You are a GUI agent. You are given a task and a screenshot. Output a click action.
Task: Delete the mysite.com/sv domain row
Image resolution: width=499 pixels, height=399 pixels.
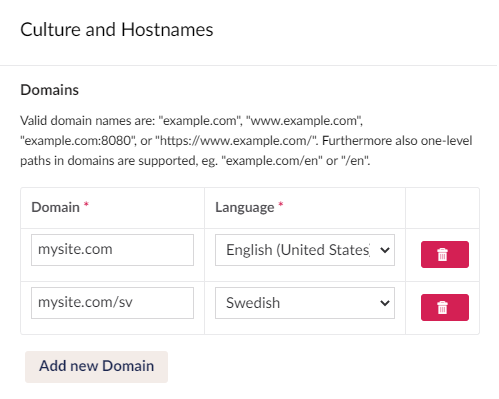coord(445,307)
